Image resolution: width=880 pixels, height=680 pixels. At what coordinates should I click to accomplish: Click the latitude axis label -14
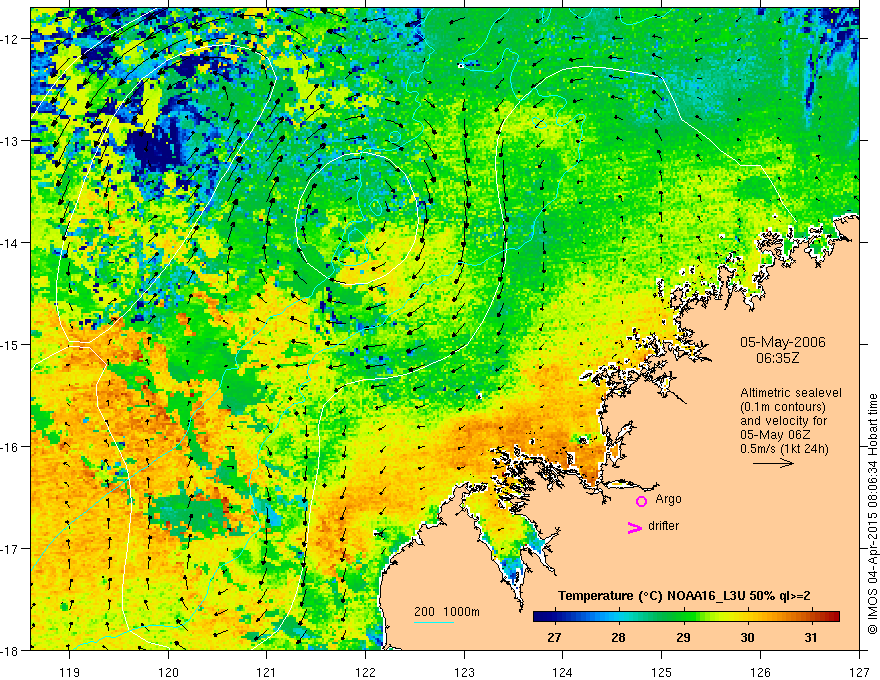click(11, 243)
